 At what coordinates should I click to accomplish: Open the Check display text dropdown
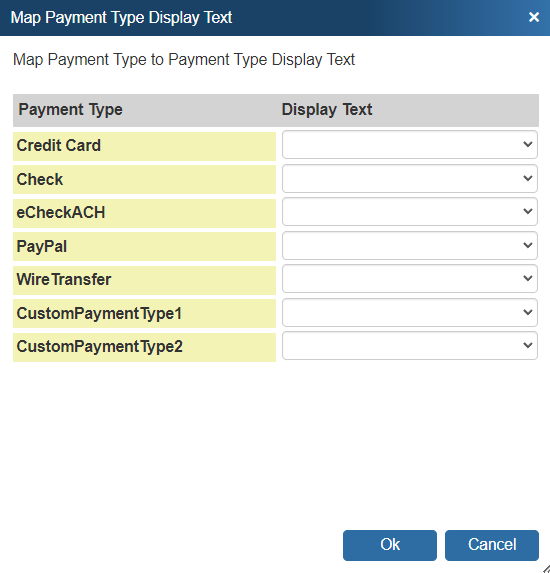coord(410,178)
